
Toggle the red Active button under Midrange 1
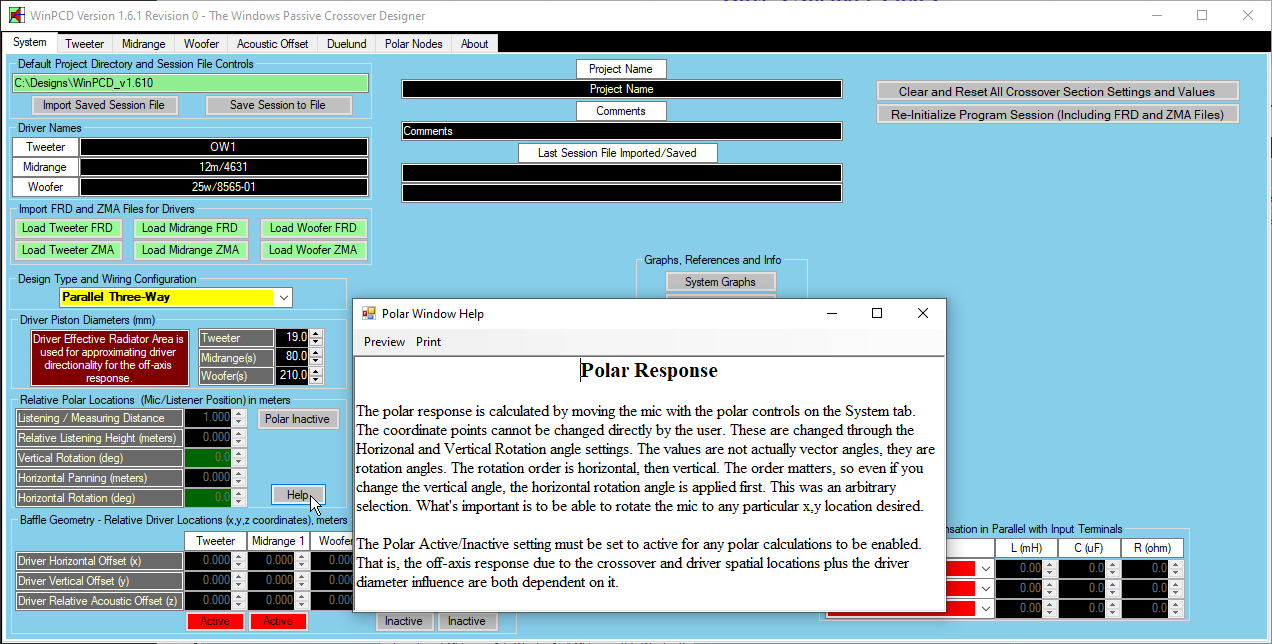point(278,621)
